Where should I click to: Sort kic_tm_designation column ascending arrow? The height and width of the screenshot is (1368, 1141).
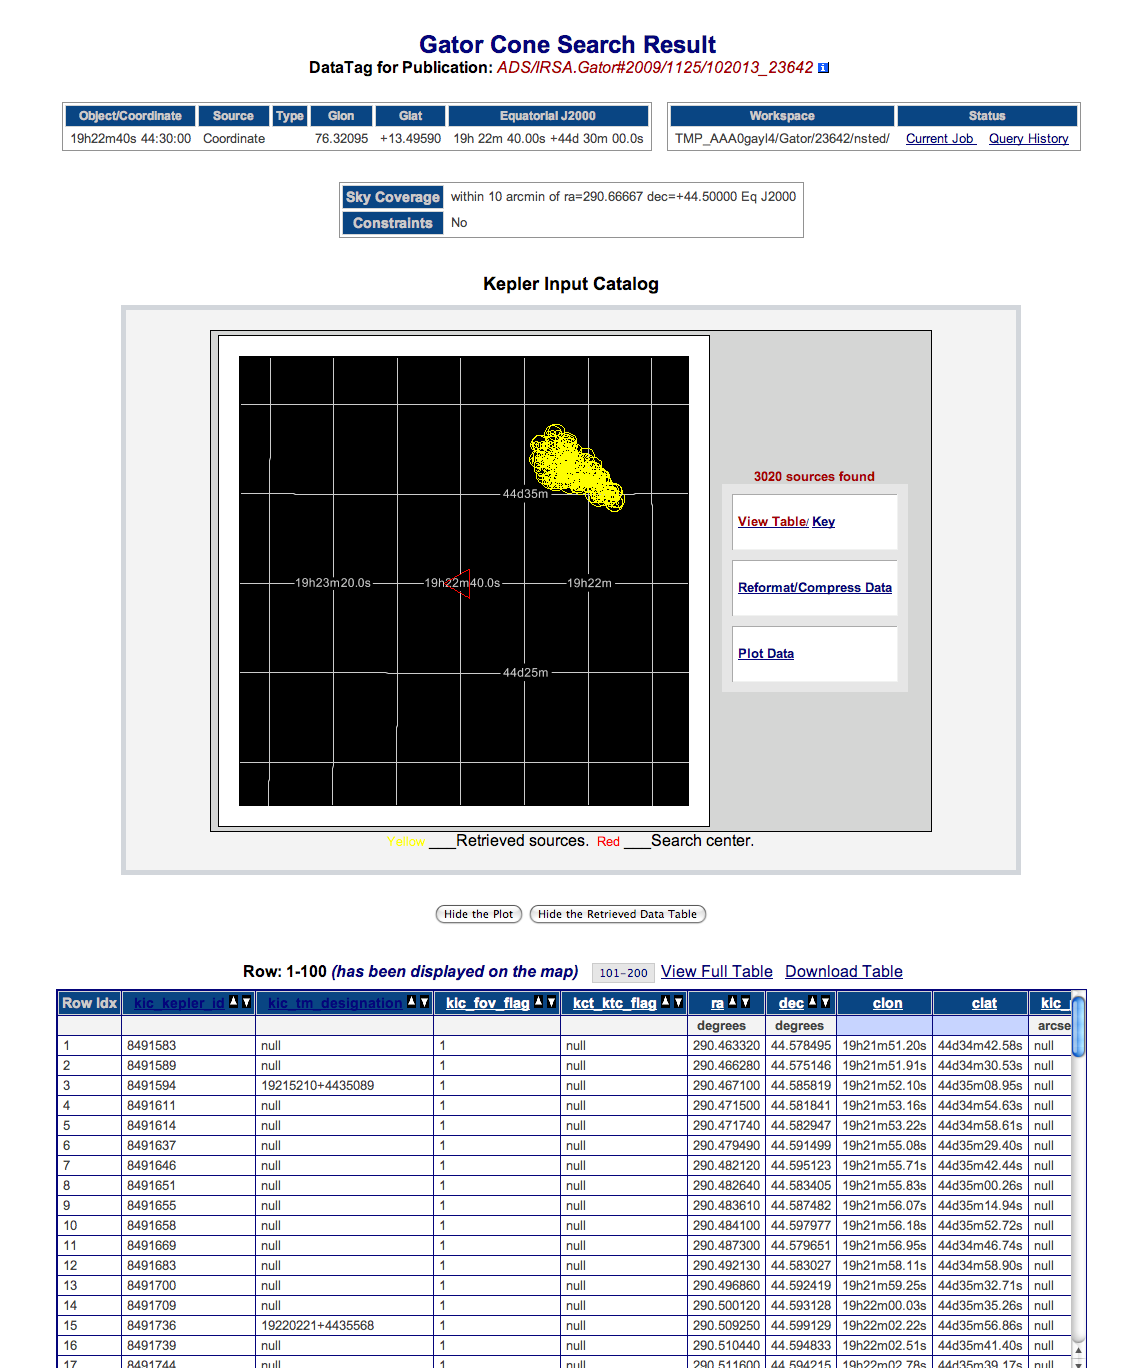pos(412,1002)
